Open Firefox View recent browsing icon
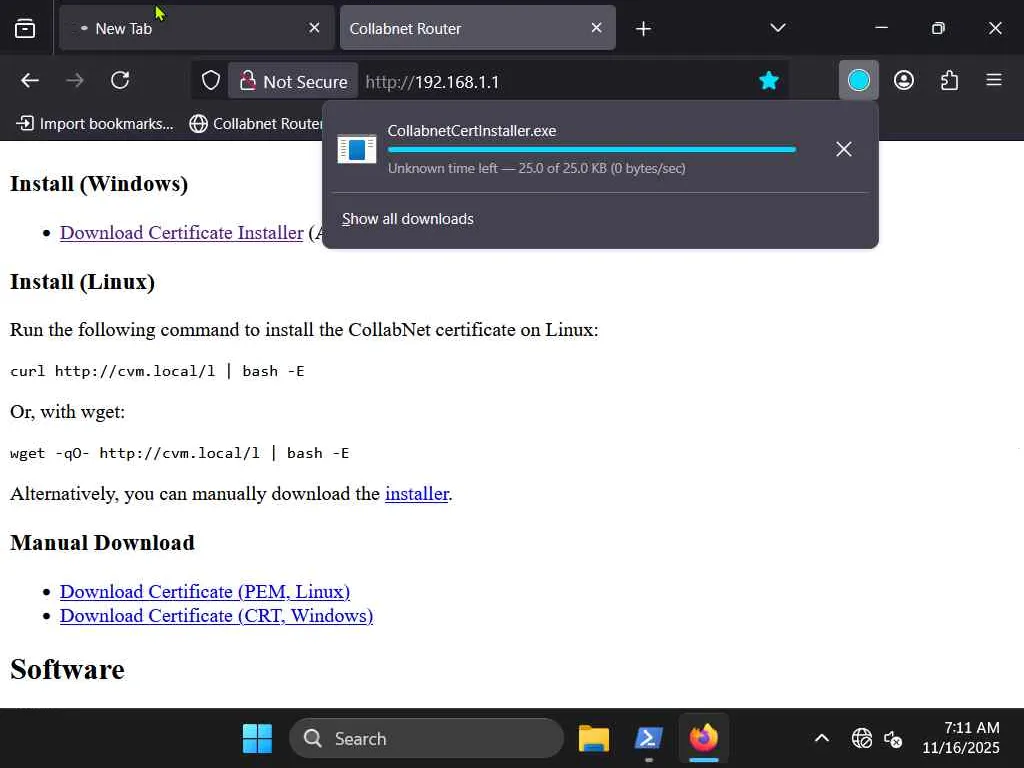The height and width of the screenshot is (768, 1024). click(25, 28)
